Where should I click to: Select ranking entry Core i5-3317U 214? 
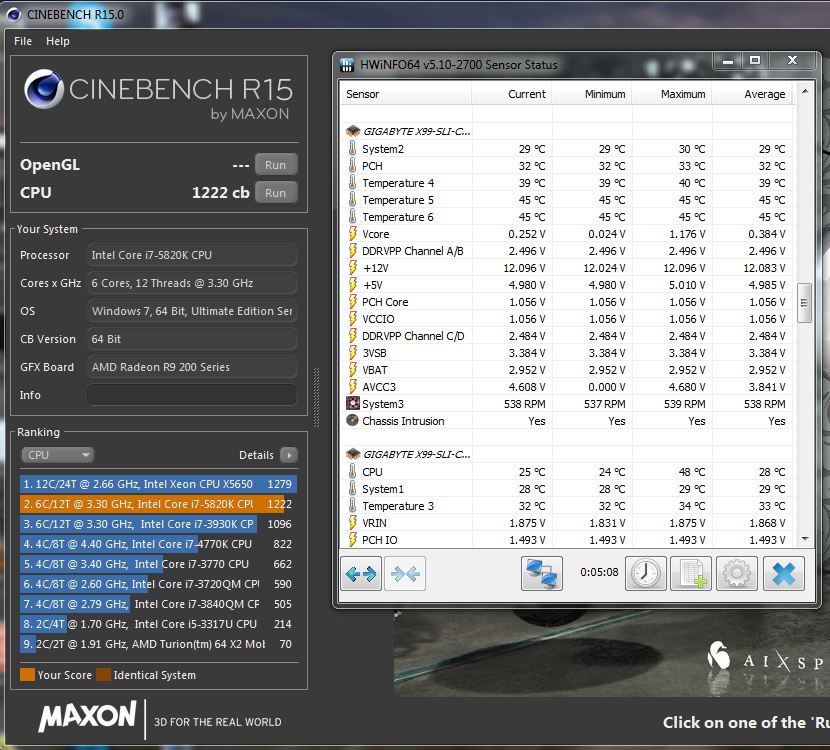[158, 624]
